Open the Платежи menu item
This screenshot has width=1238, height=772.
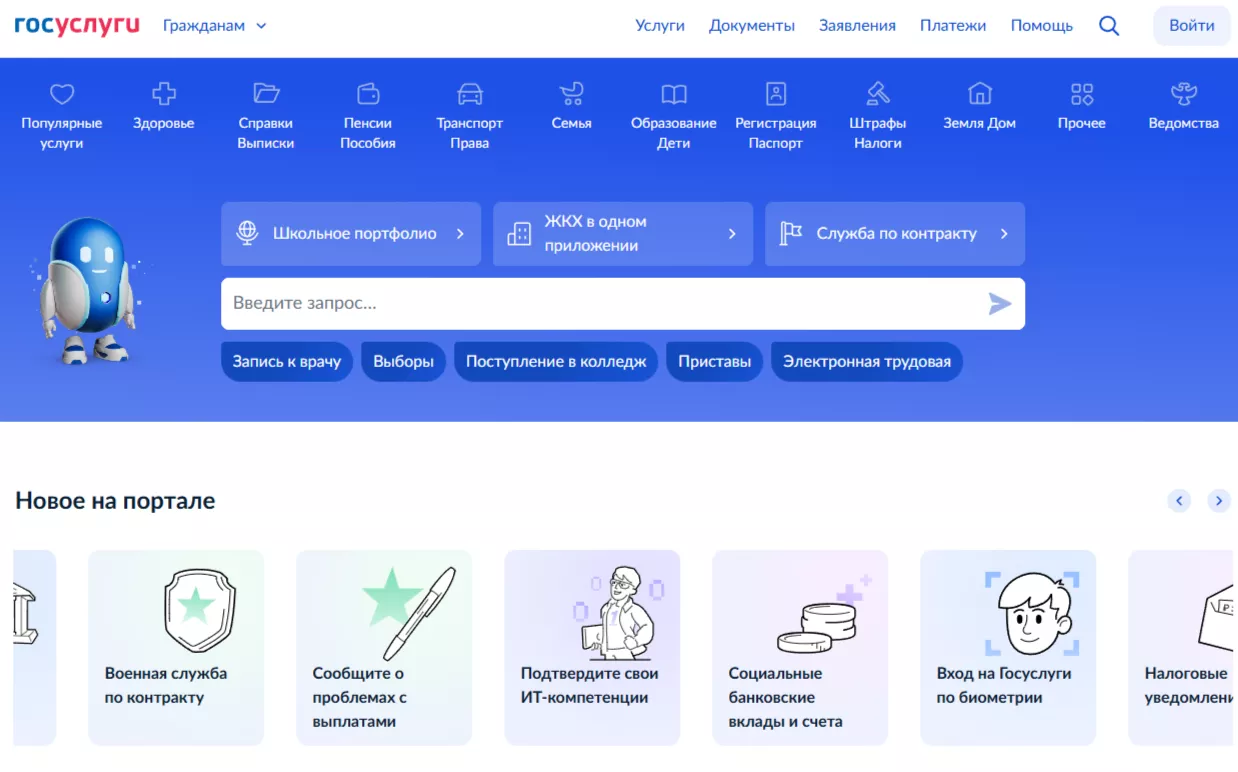pyautogui.click(x=953, y=26)
